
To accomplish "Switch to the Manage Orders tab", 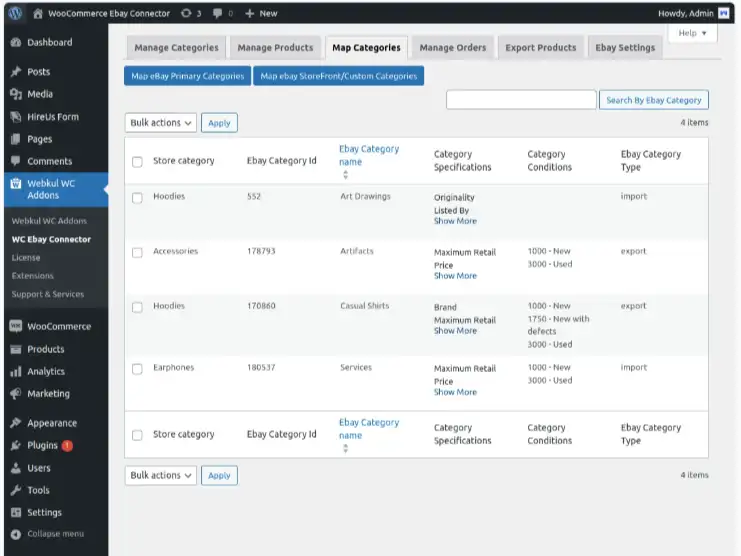I will pos(452,47).
